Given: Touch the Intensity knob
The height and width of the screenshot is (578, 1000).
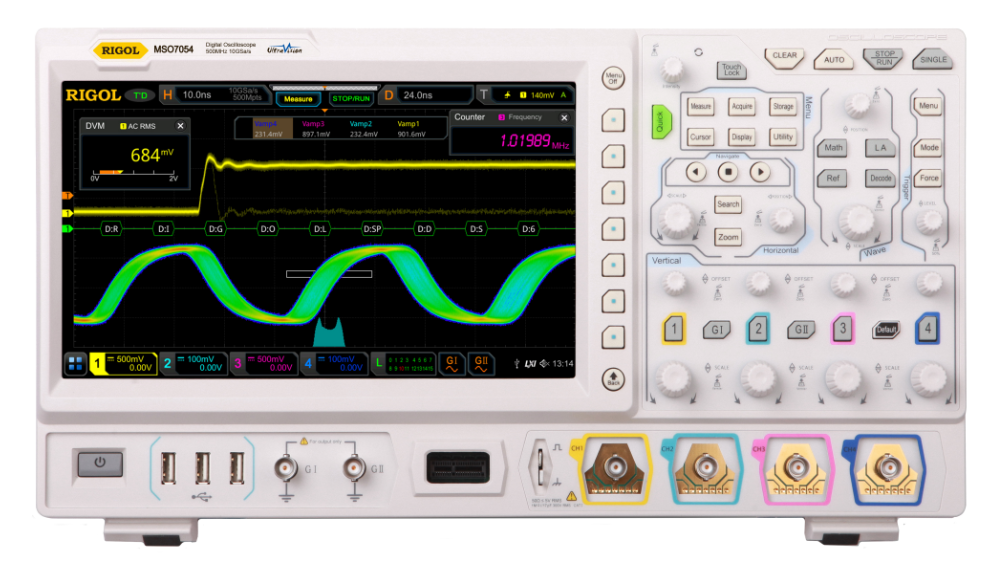Looking at the screenshot, I should [672, 69].
